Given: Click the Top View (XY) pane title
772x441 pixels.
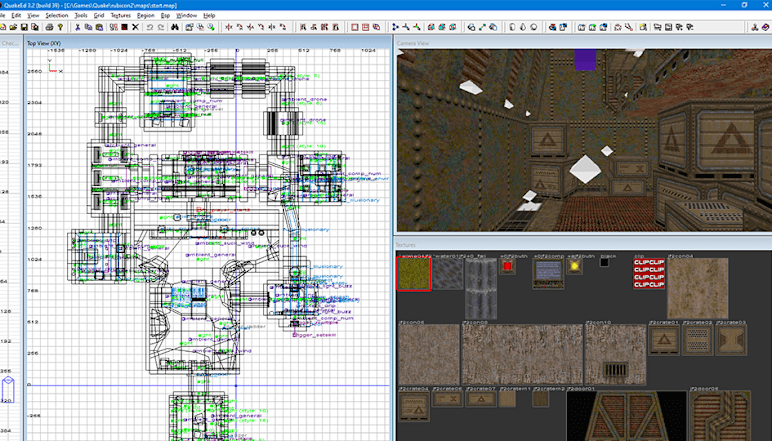Looking at the screenshot, I should click(x=44, y=43).
